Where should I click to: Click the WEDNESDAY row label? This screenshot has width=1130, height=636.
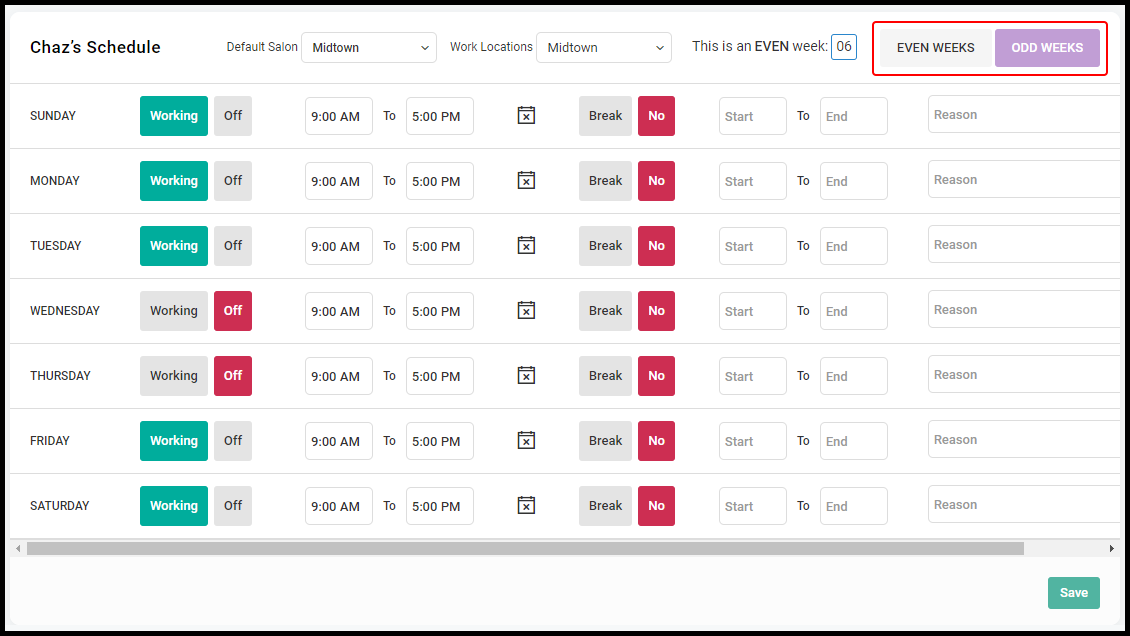tap(65, 310)
